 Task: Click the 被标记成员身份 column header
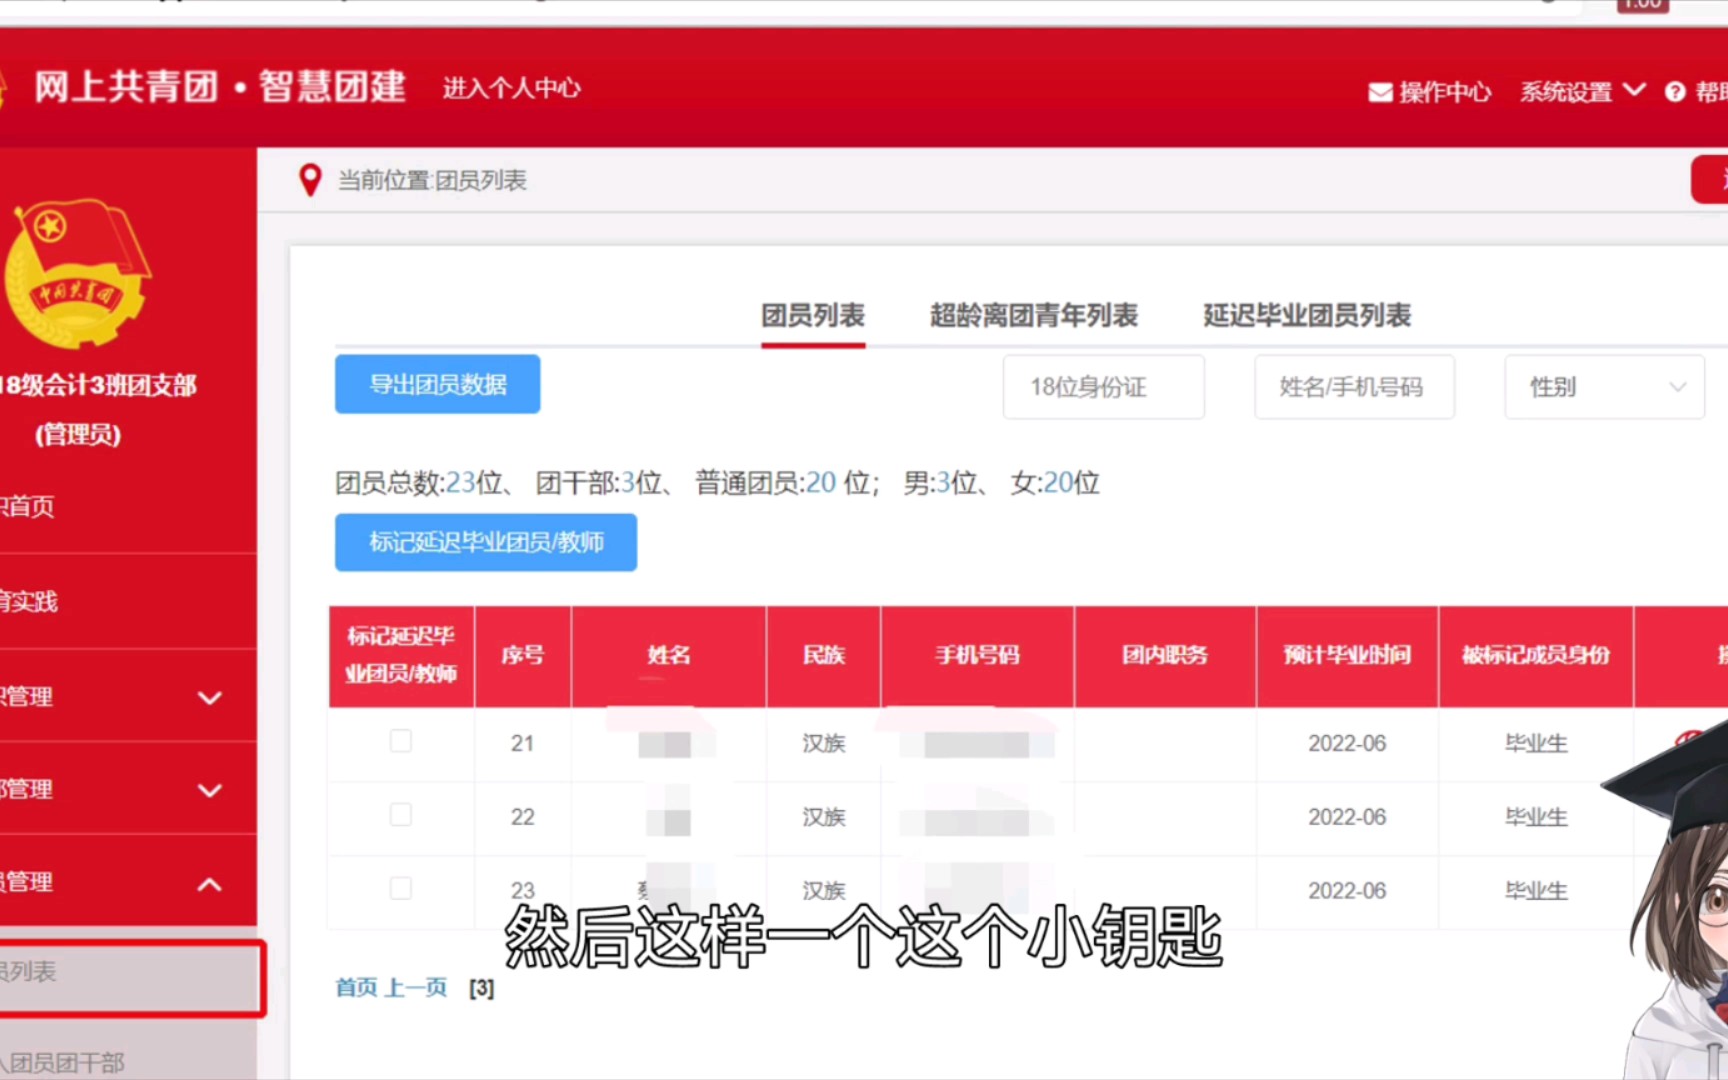click(1536, 656)
